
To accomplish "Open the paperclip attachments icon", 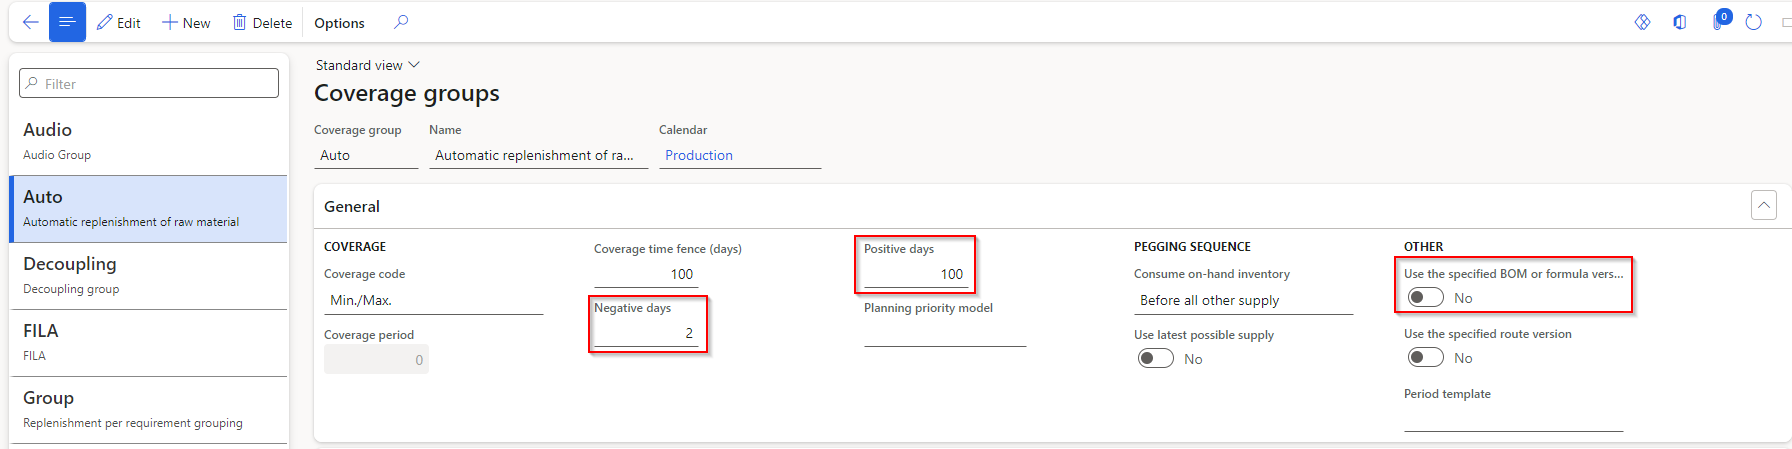I will click(1719, 22).
